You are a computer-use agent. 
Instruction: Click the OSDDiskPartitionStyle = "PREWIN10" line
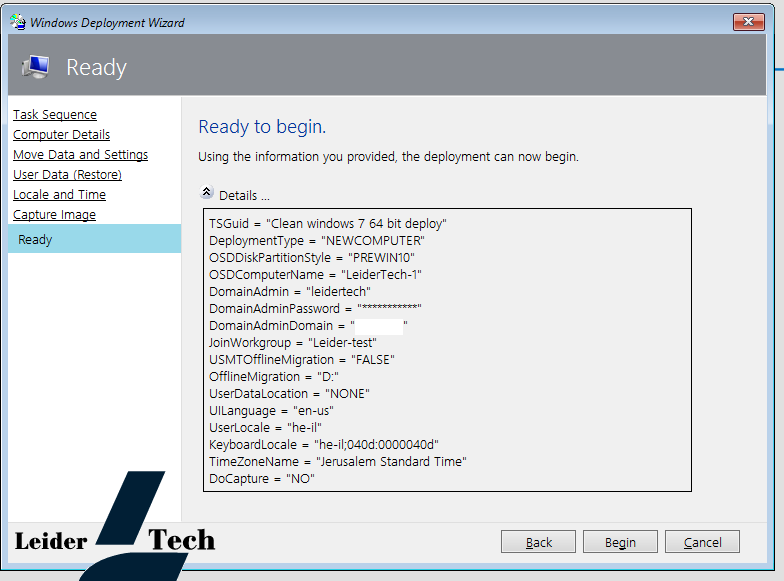(312, 258)
